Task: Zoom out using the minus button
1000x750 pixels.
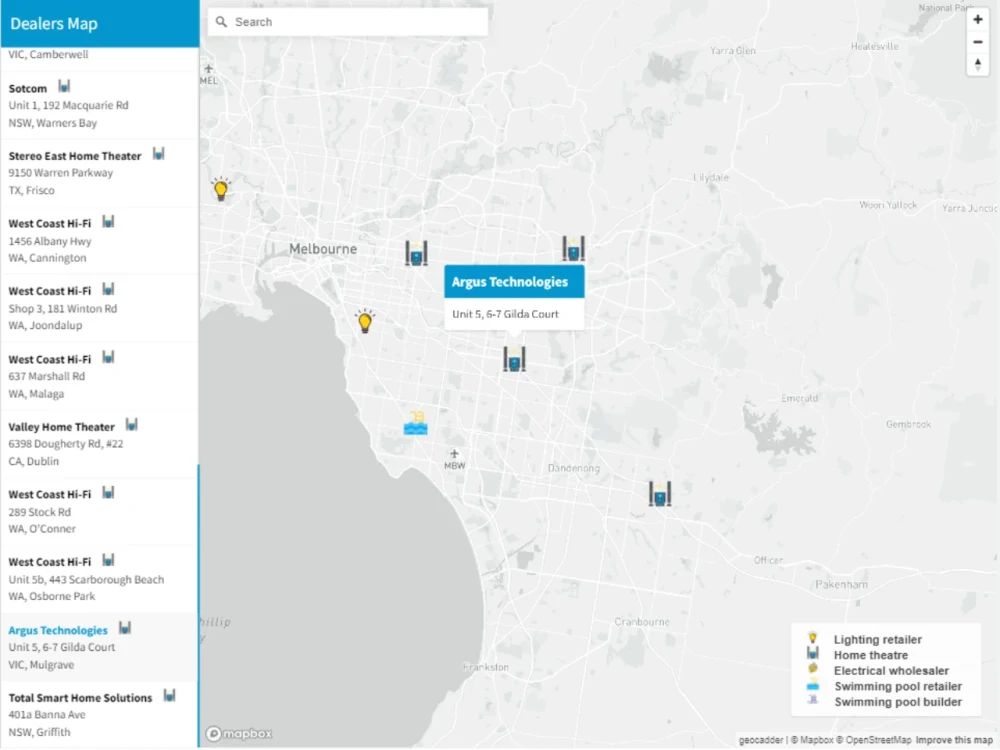Action: (x=977, y=42)
